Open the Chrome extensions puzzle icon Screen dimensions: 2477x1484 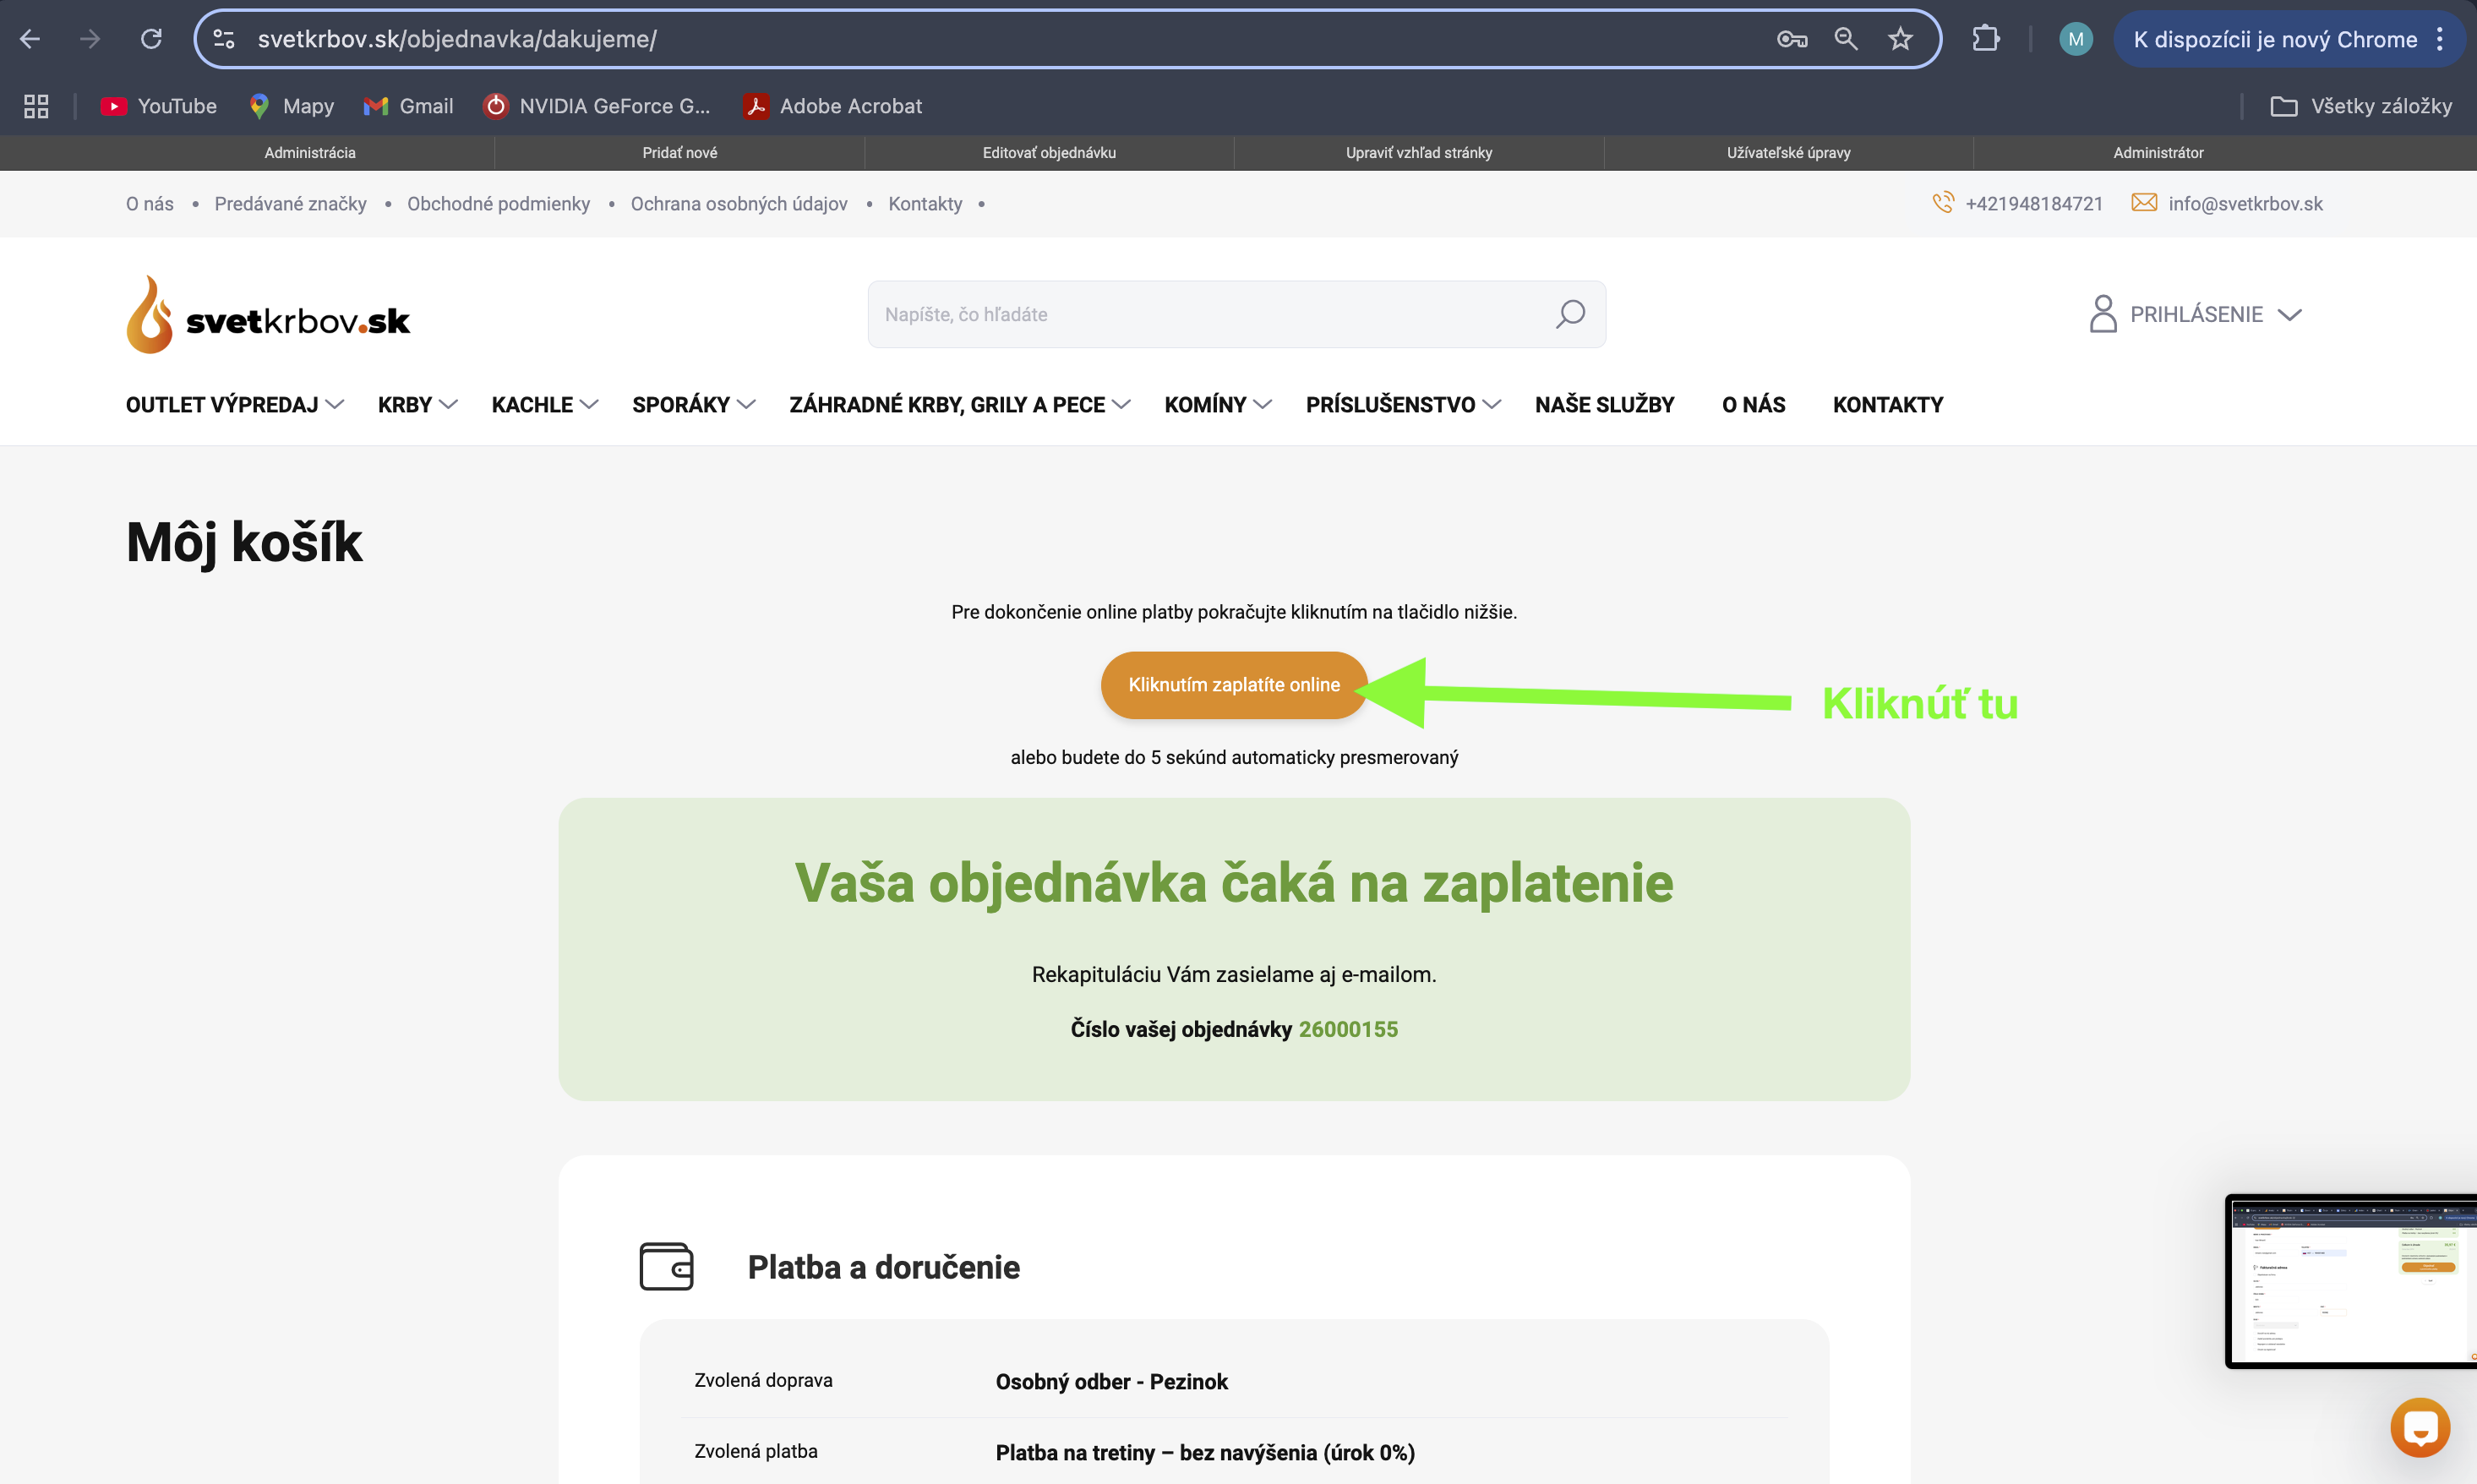(x=1984, y=39)
